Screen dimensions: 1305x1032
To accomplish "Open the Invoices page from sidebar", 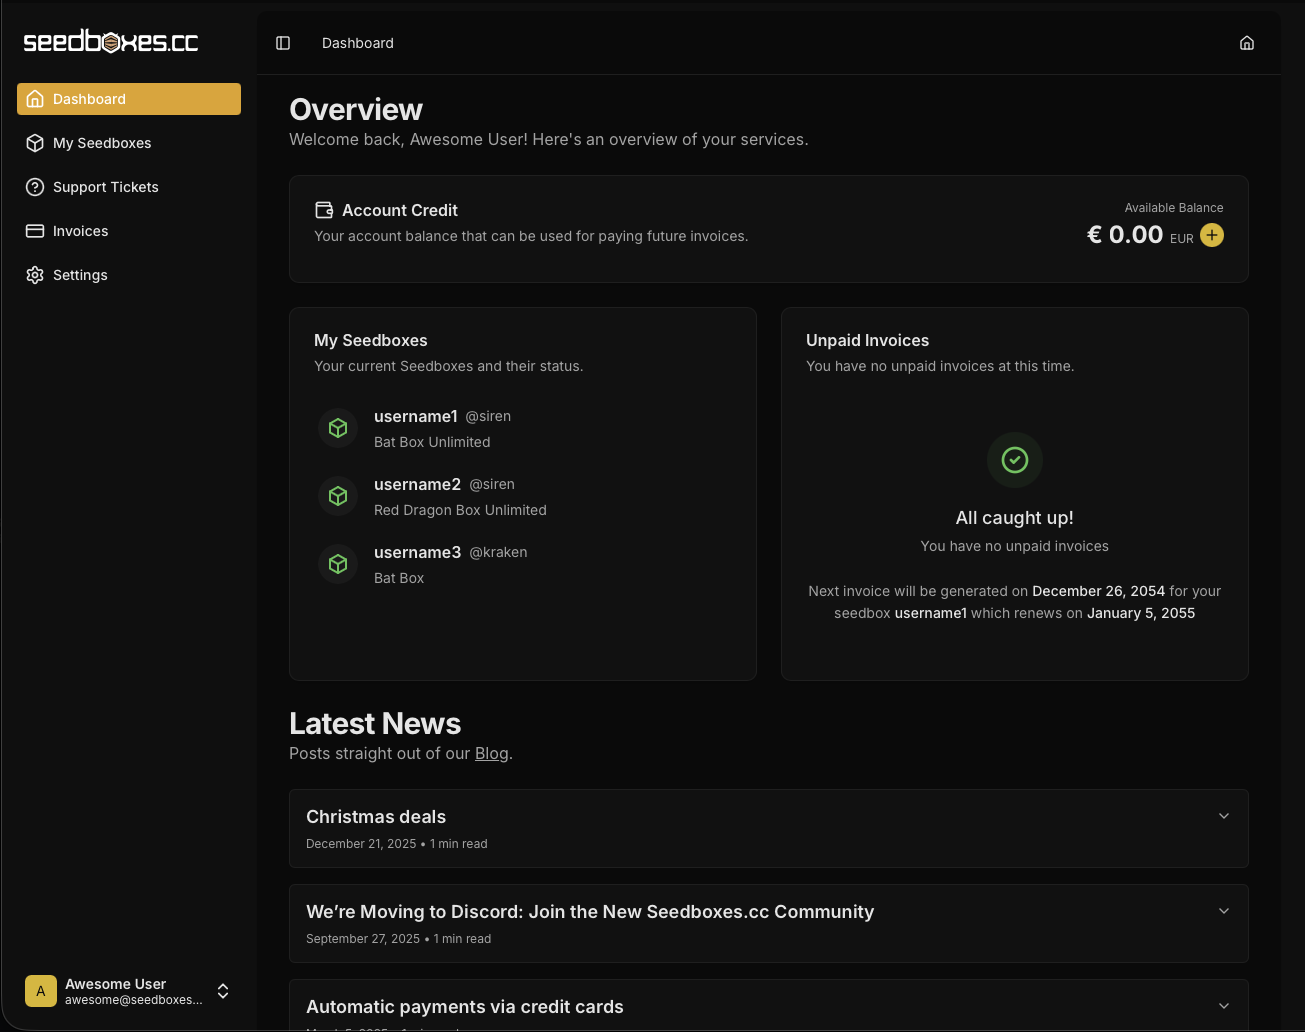I will coord(80,231).
